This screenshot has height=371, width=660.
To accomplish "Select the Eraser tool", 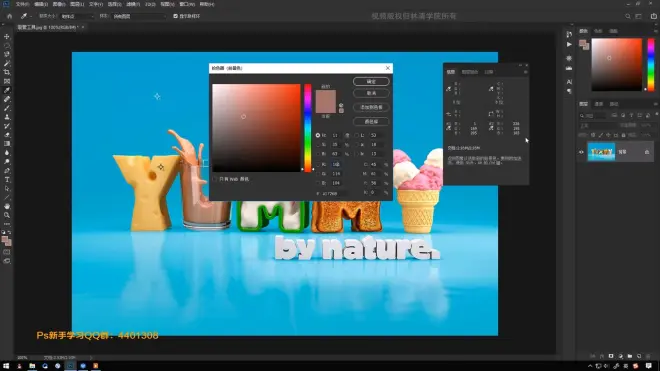I will pyautogui.click(x=7, y=135).
